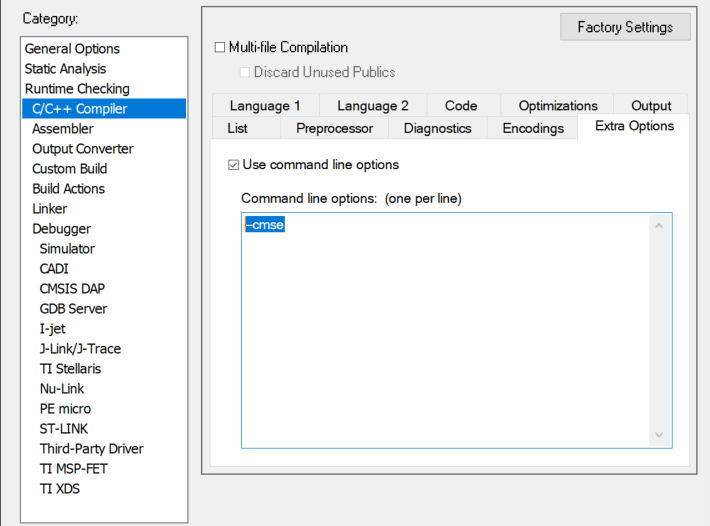The width and height of the screenshot is (710, 526).
Task: Go to the Optimizations tab
Action: [557, 106]
